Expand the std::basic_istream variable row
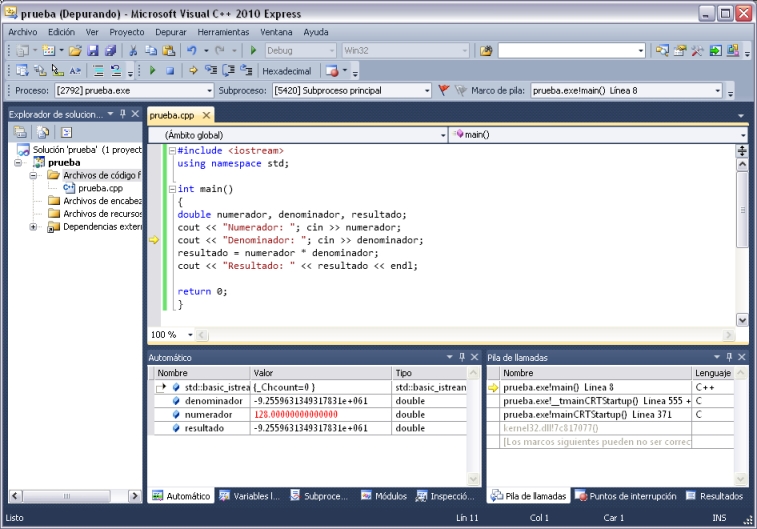Screen dimensions: 757x529 click(x=161, y=387)
